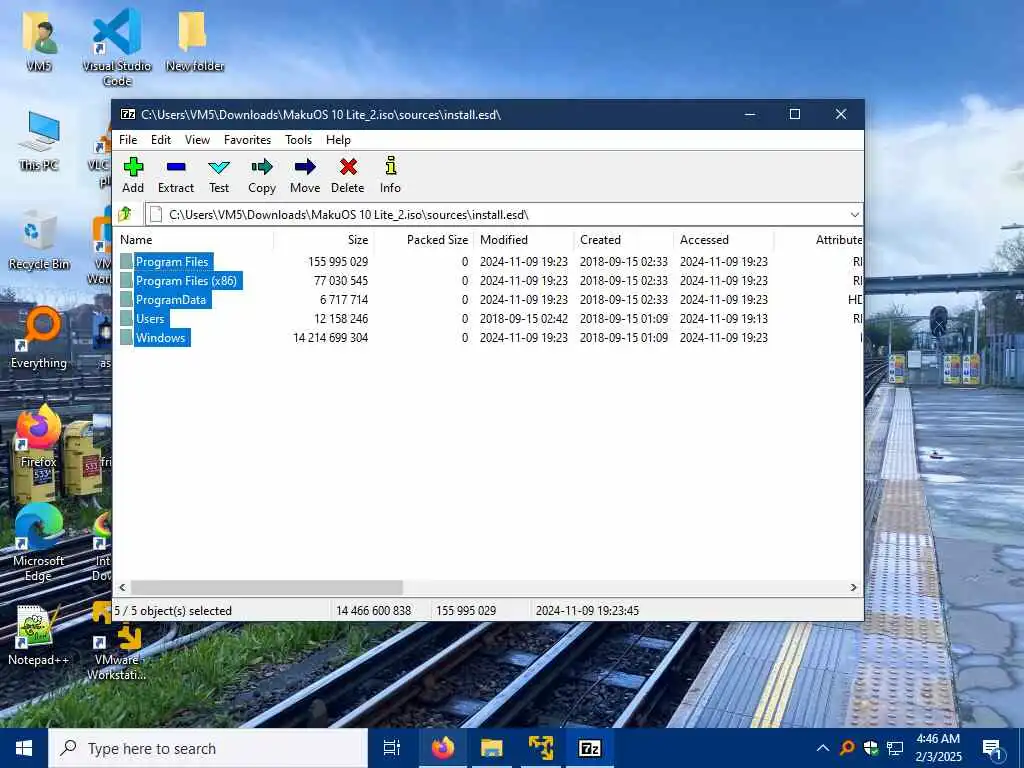Click the scrollbar right arrow

click(x=854, y=587)
